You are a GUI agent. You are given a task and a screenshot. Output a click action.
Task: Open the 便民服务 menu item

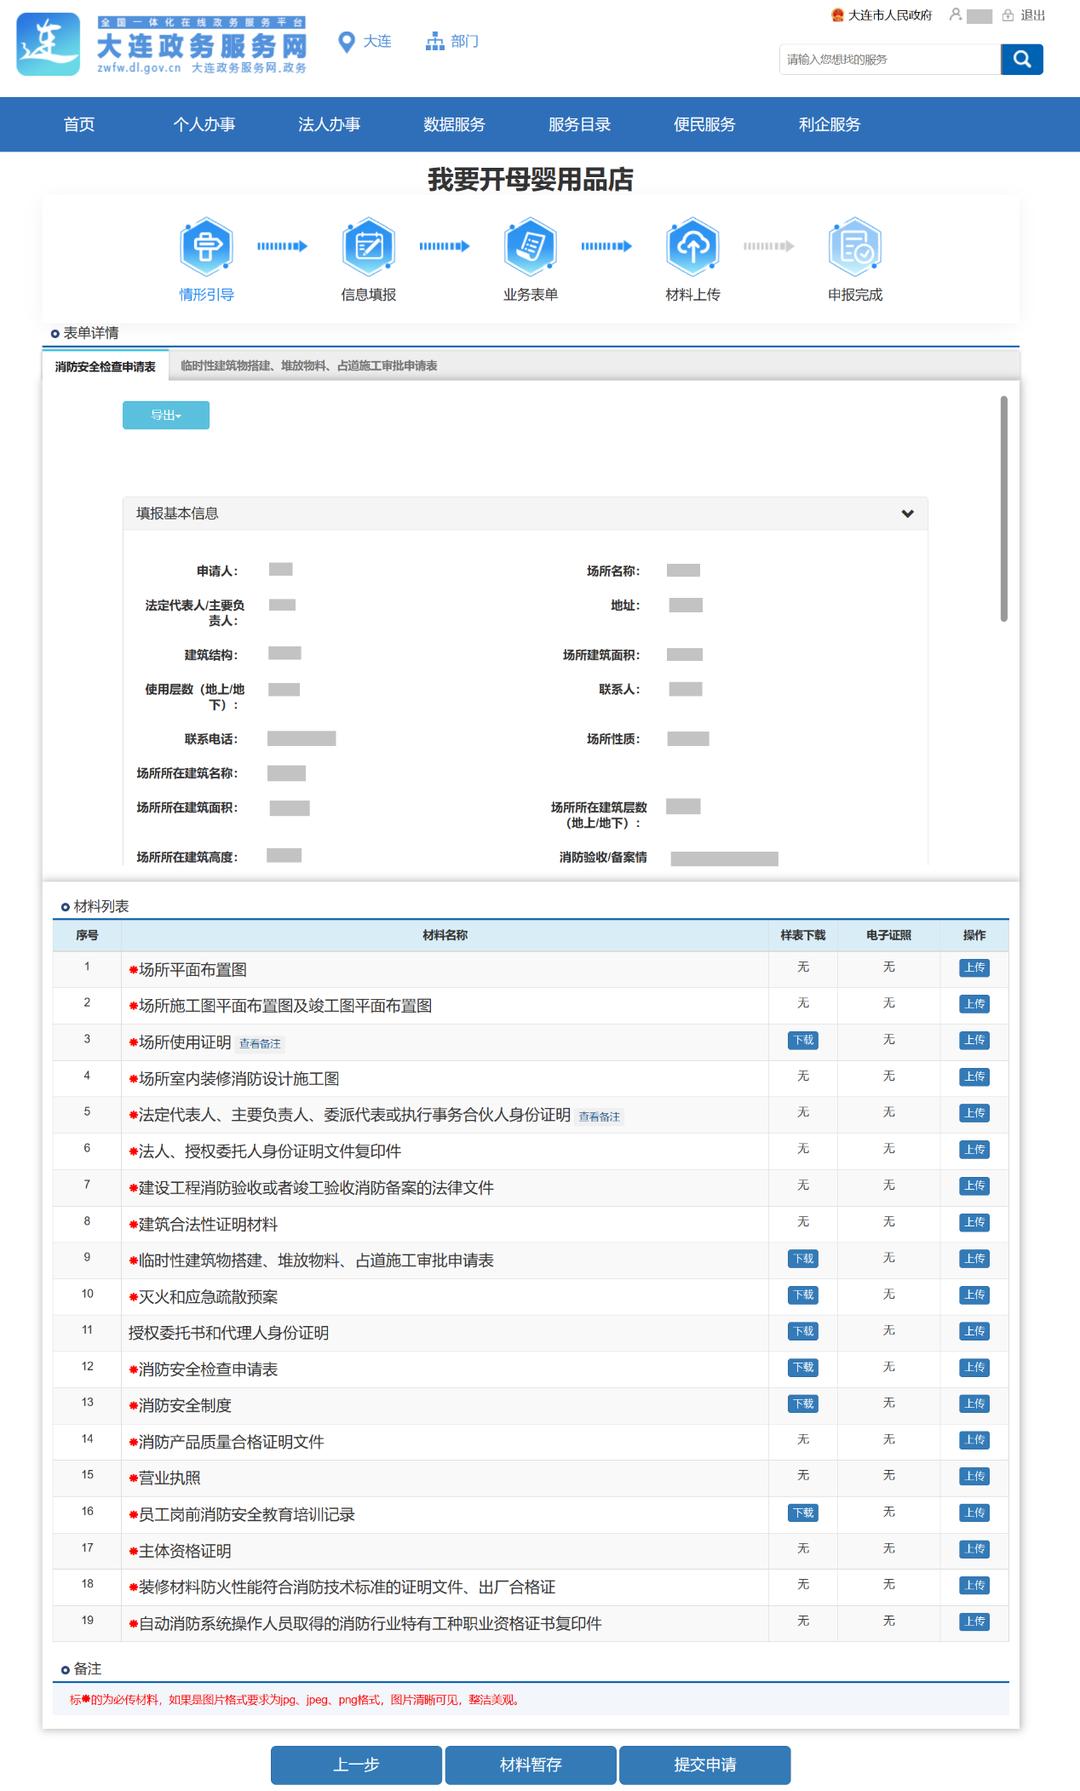704,125
